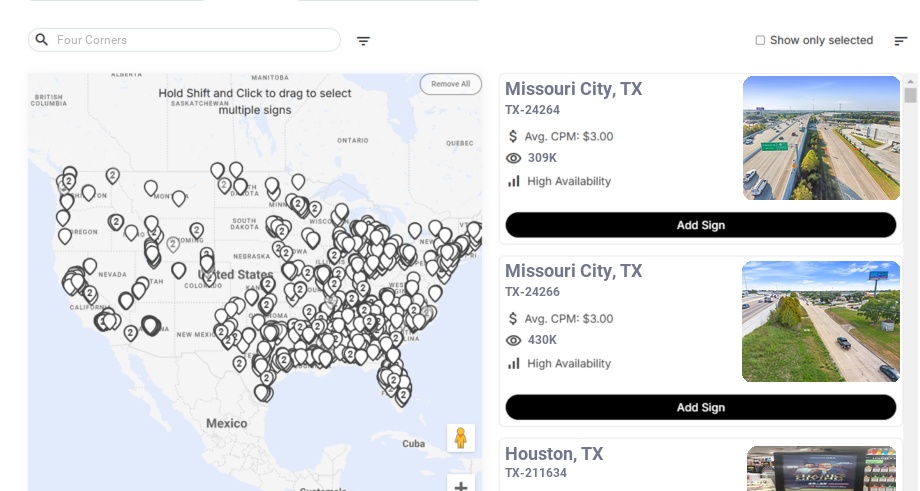This screenshot has width=920, height=491.
Task: Open the TX-24266 billboard photo thumbnail
Action: [821, 321]
